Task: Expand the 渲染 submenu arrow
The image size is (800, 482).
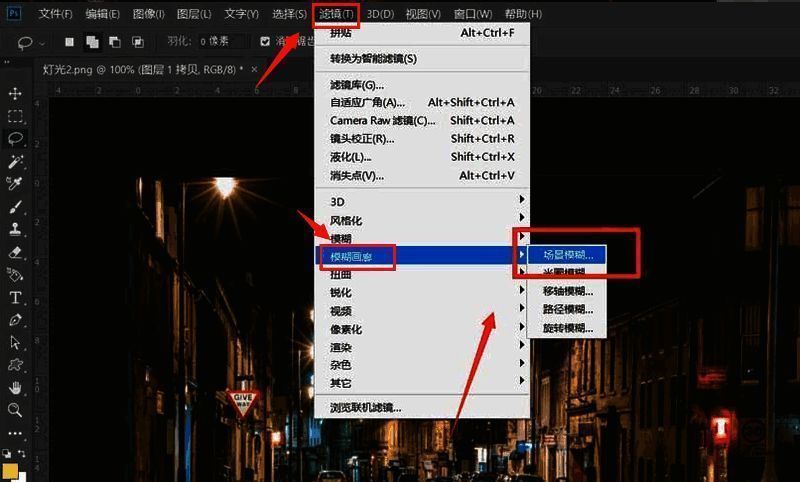Action: (521, 345)
